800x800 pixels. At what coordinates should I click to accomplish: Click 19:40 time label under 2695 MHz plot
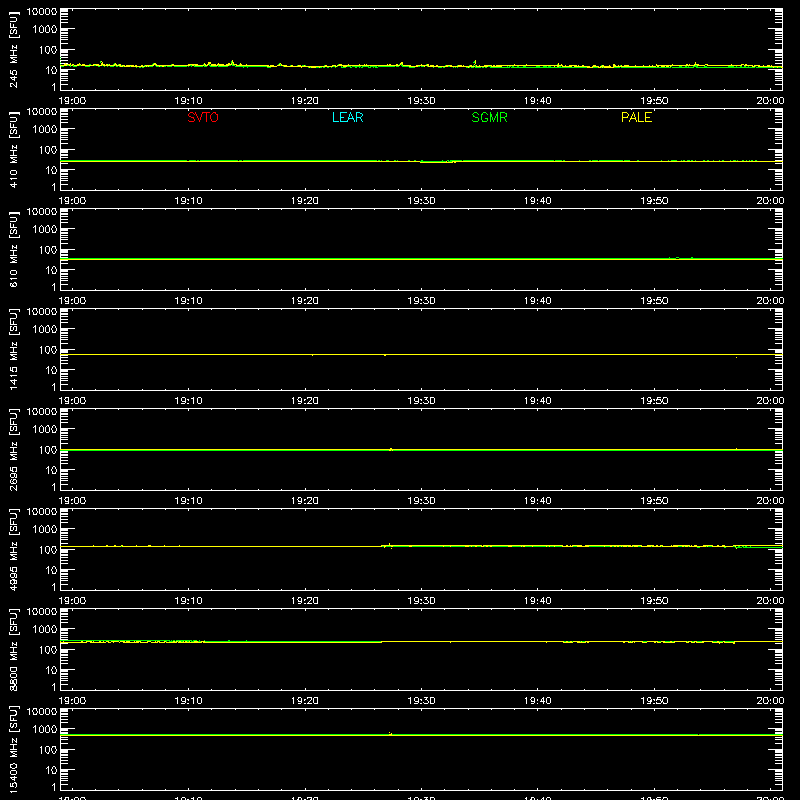pyautogui.click(x=538, y=501)
